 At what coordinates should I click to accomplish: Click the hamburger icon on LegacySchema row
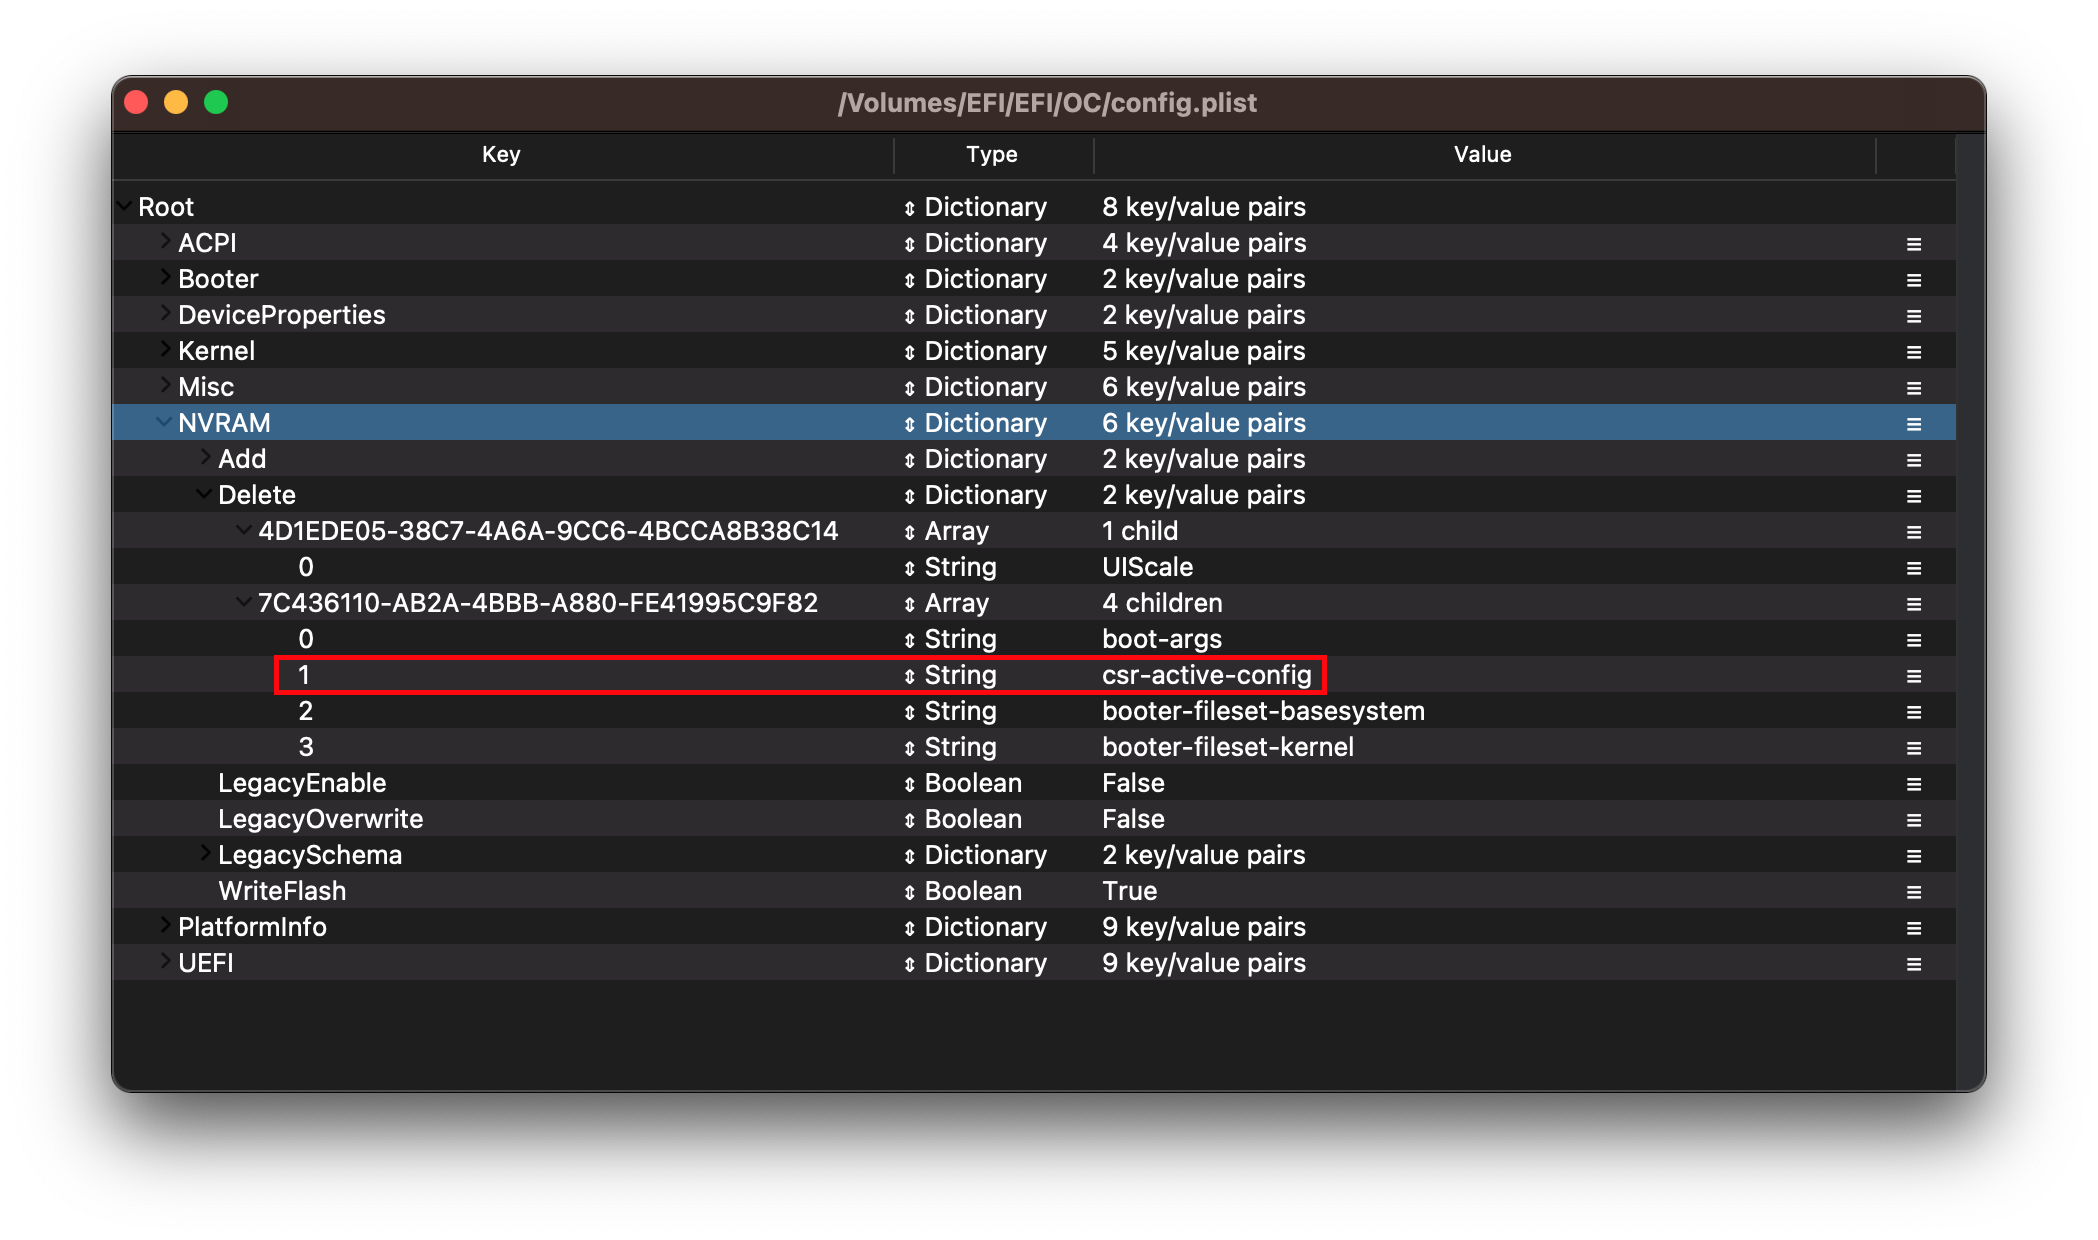[1913, 856]
